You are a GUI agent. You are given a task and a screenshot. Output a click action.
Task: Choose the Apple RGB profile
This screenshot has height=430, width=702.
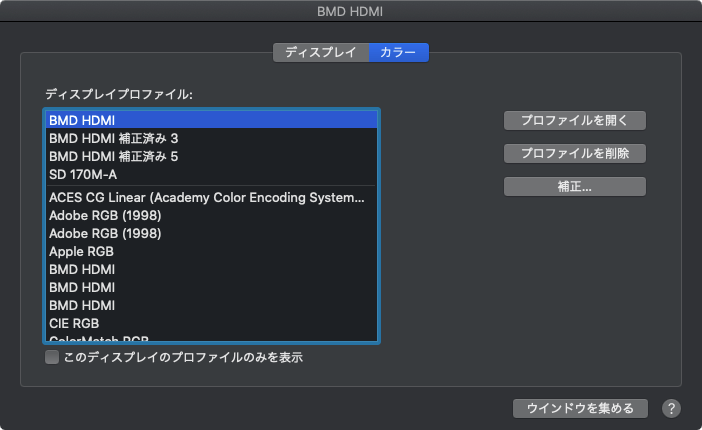pos(211,251)
